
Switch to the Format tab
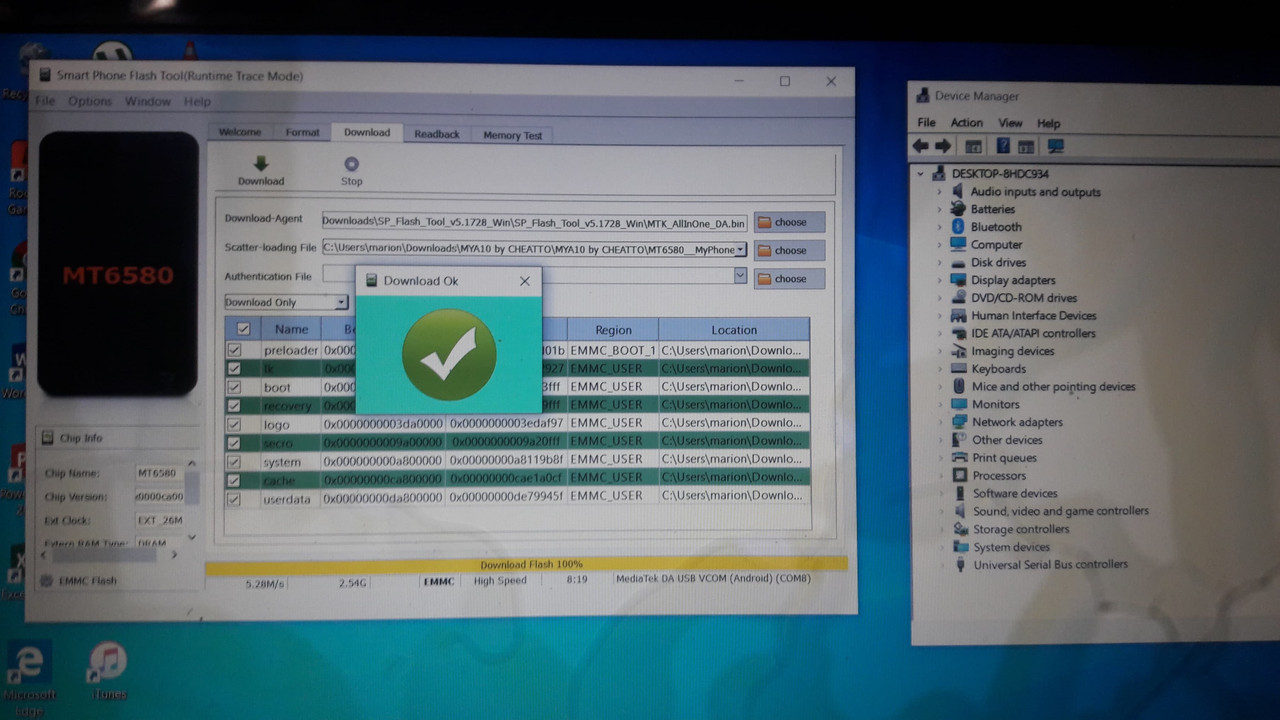tap(302, 132)
